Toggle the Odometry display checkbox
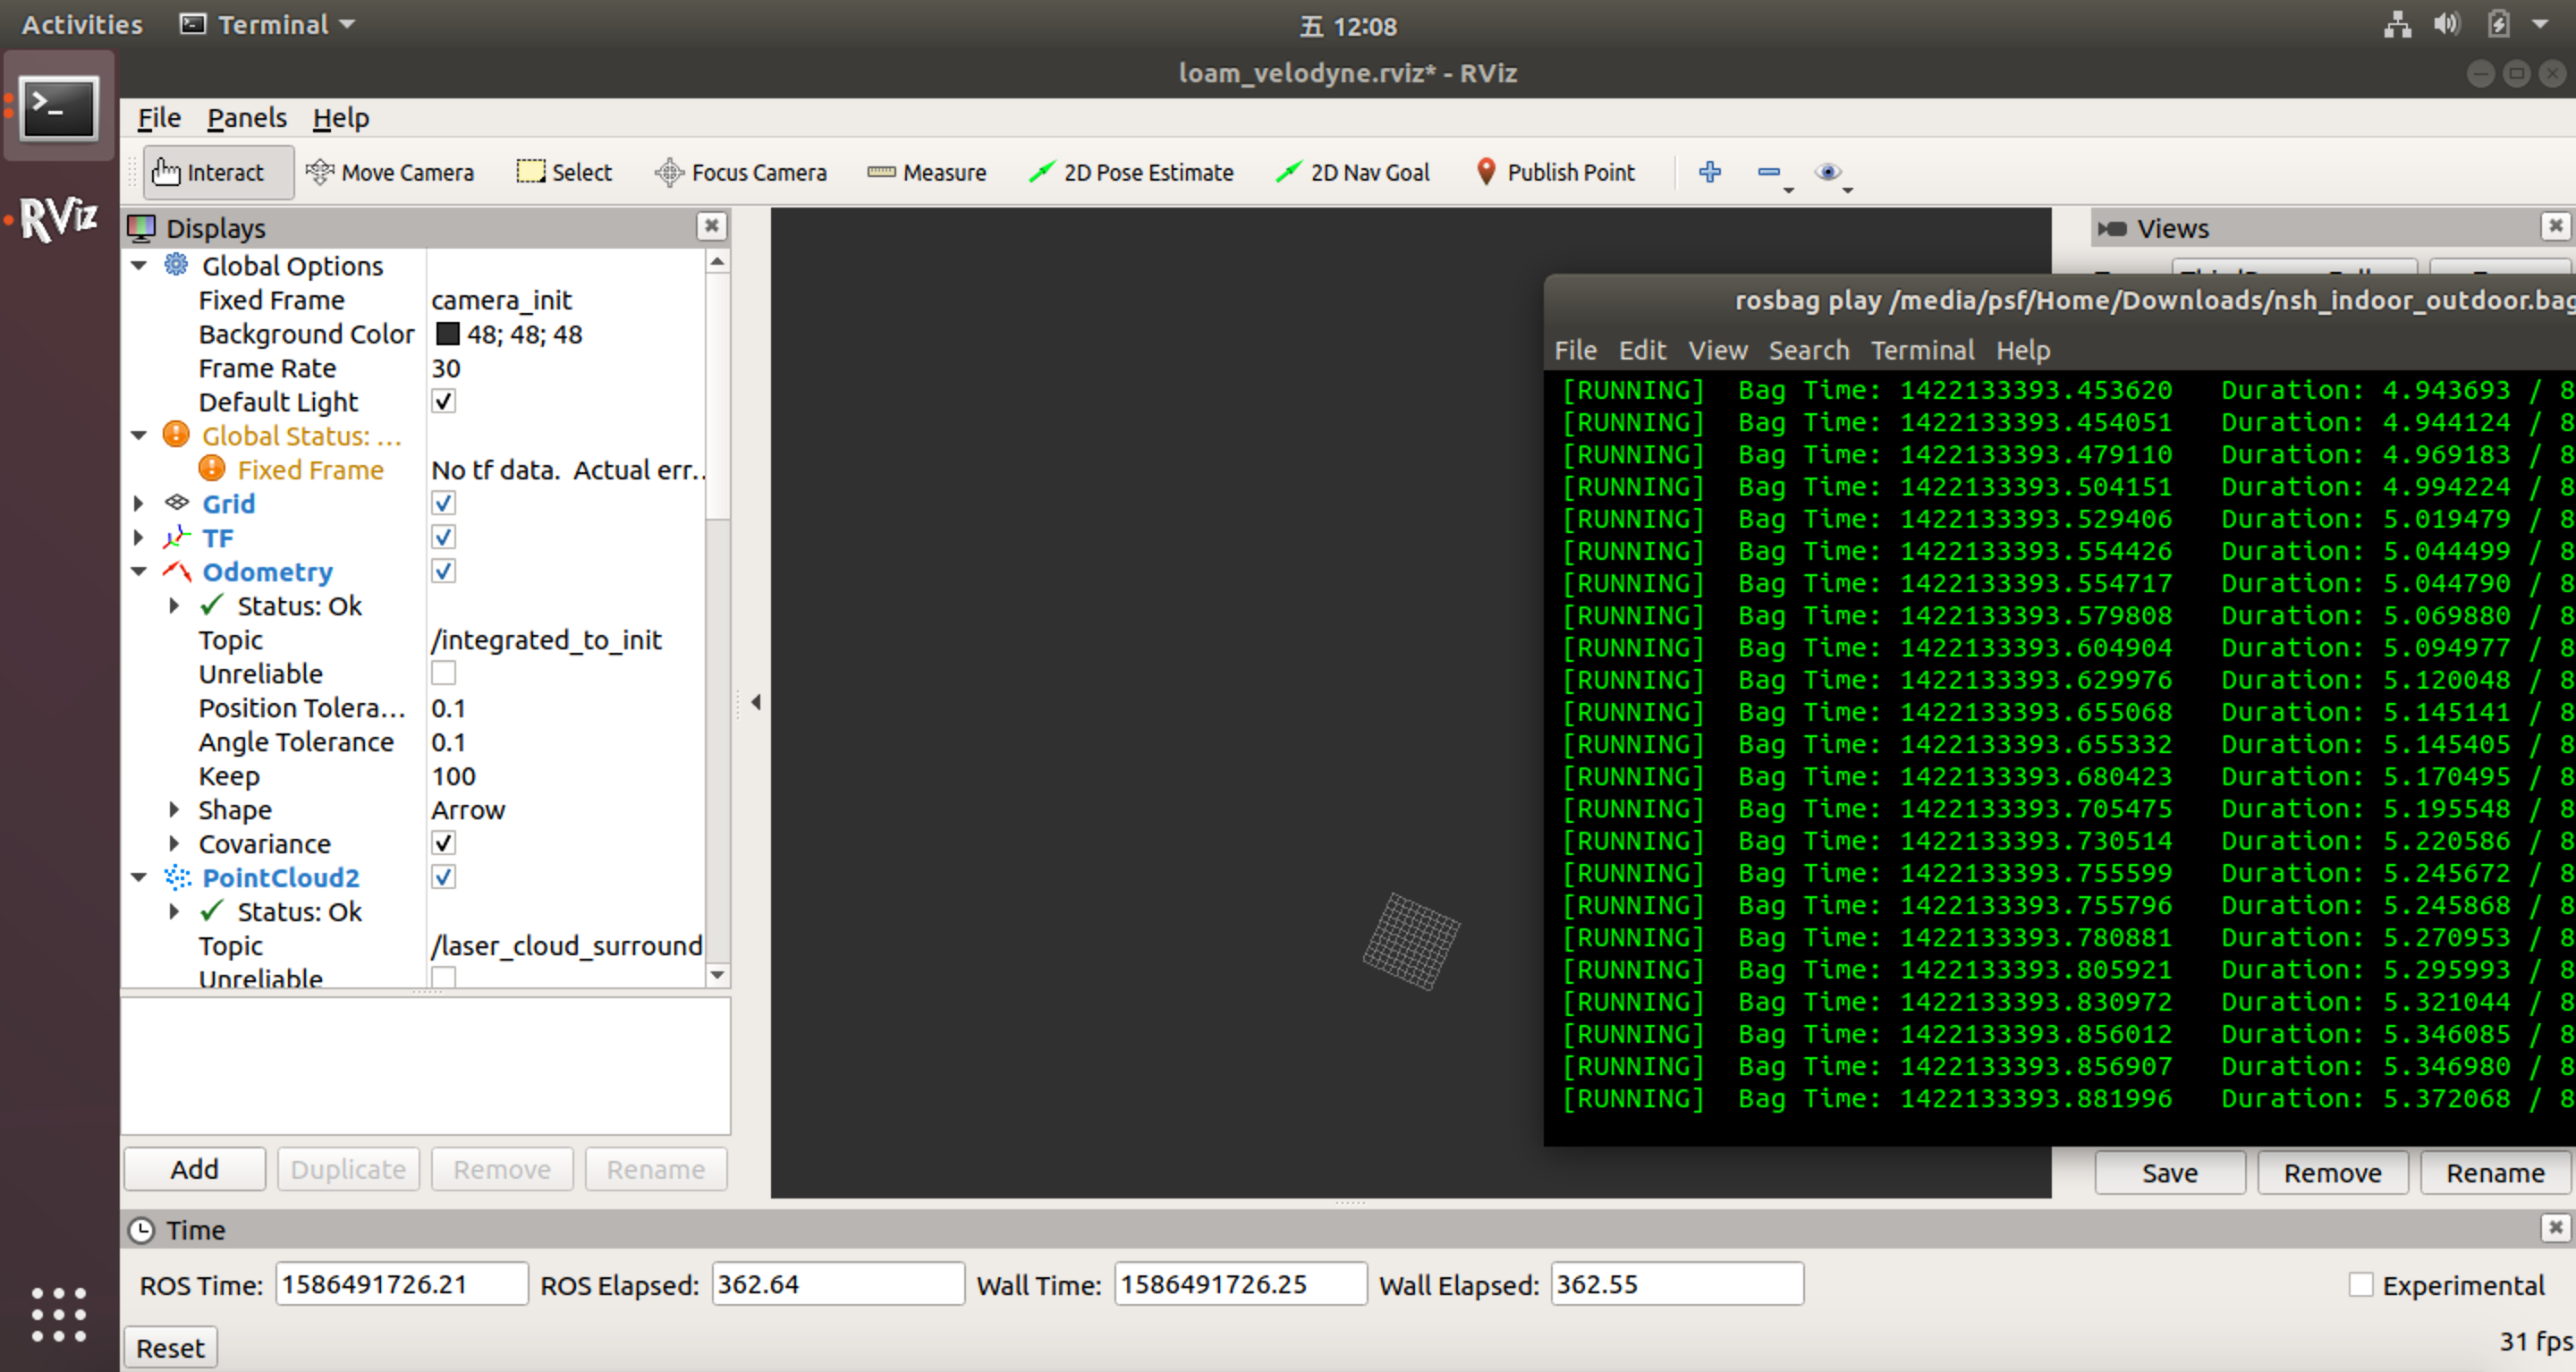The image size is (2576, 1372). pyautogui.click(x=443, y=571)
